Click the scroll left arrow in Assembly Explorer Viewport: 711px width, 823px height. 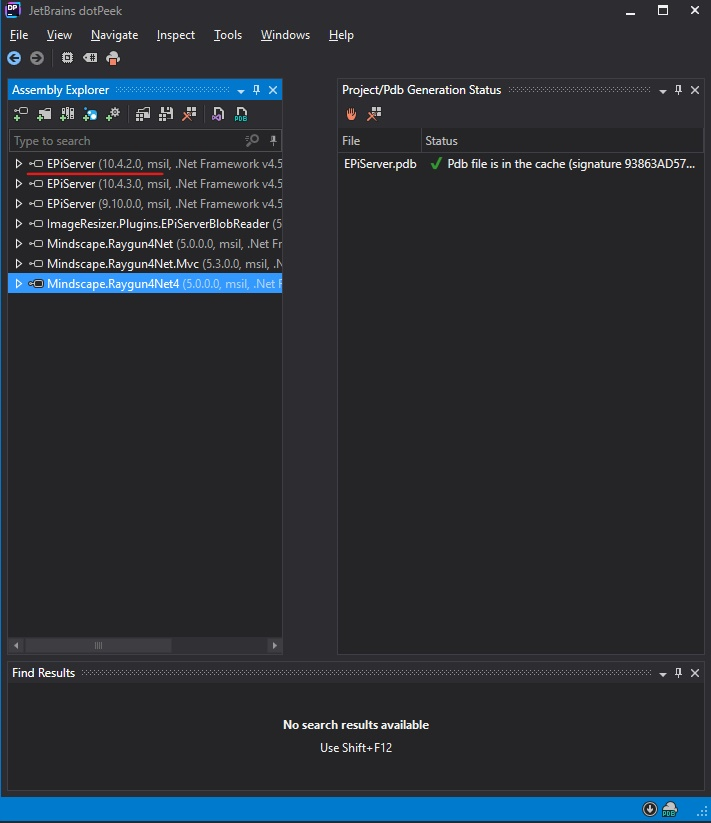point(16,645)
